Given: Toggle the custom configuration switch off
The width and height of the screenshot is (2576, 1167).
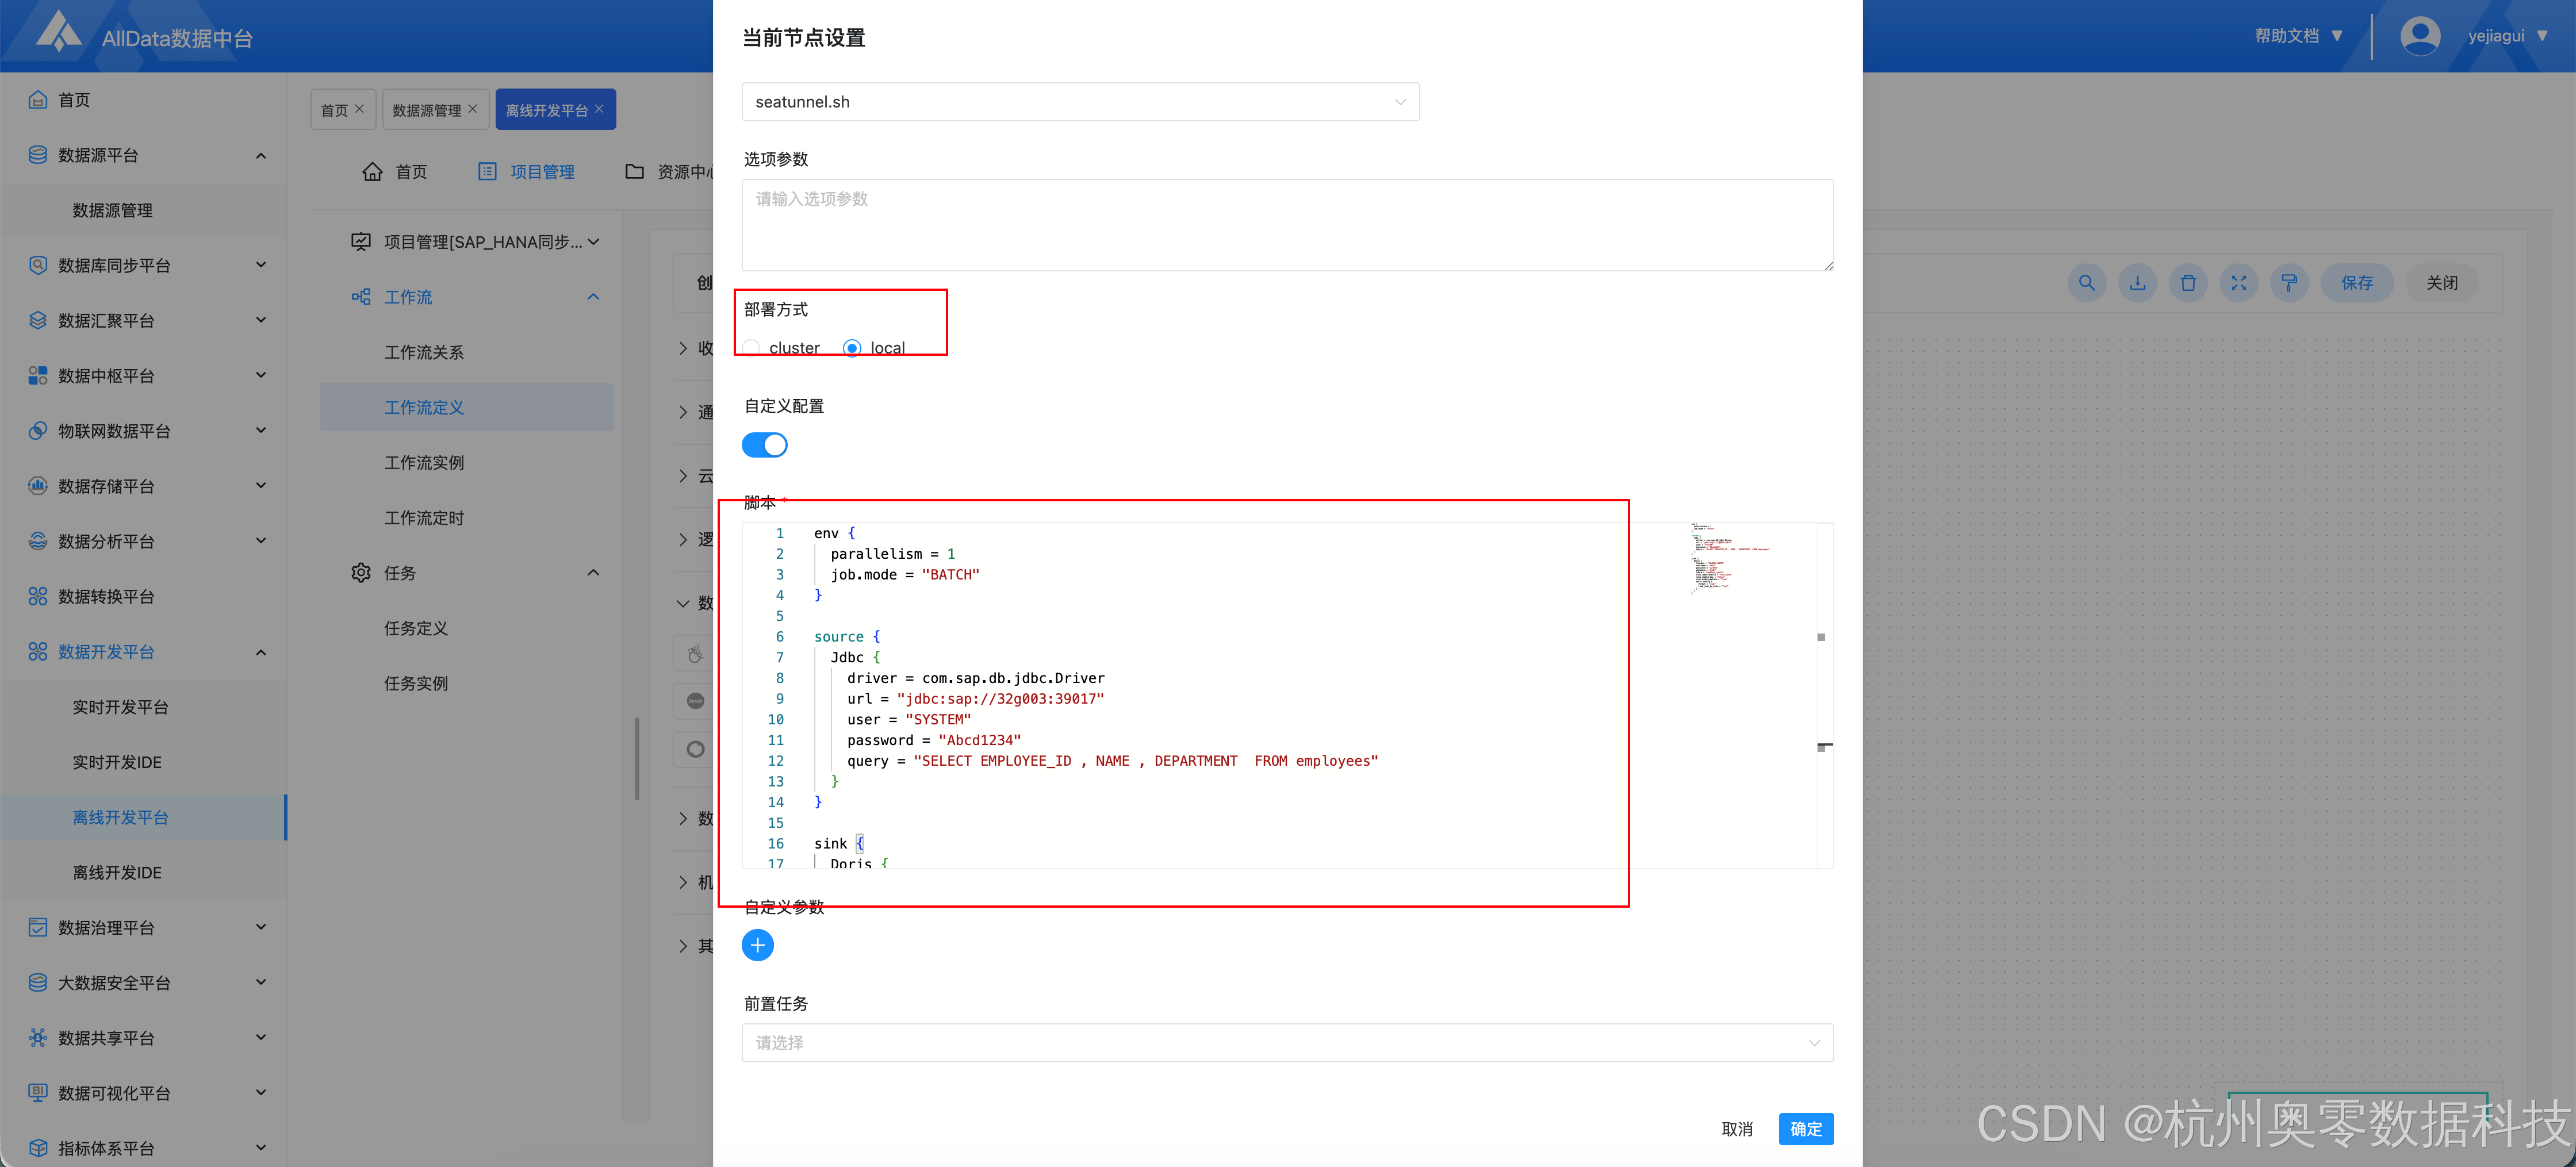Looking at the screenshot, I should point(765,445).
